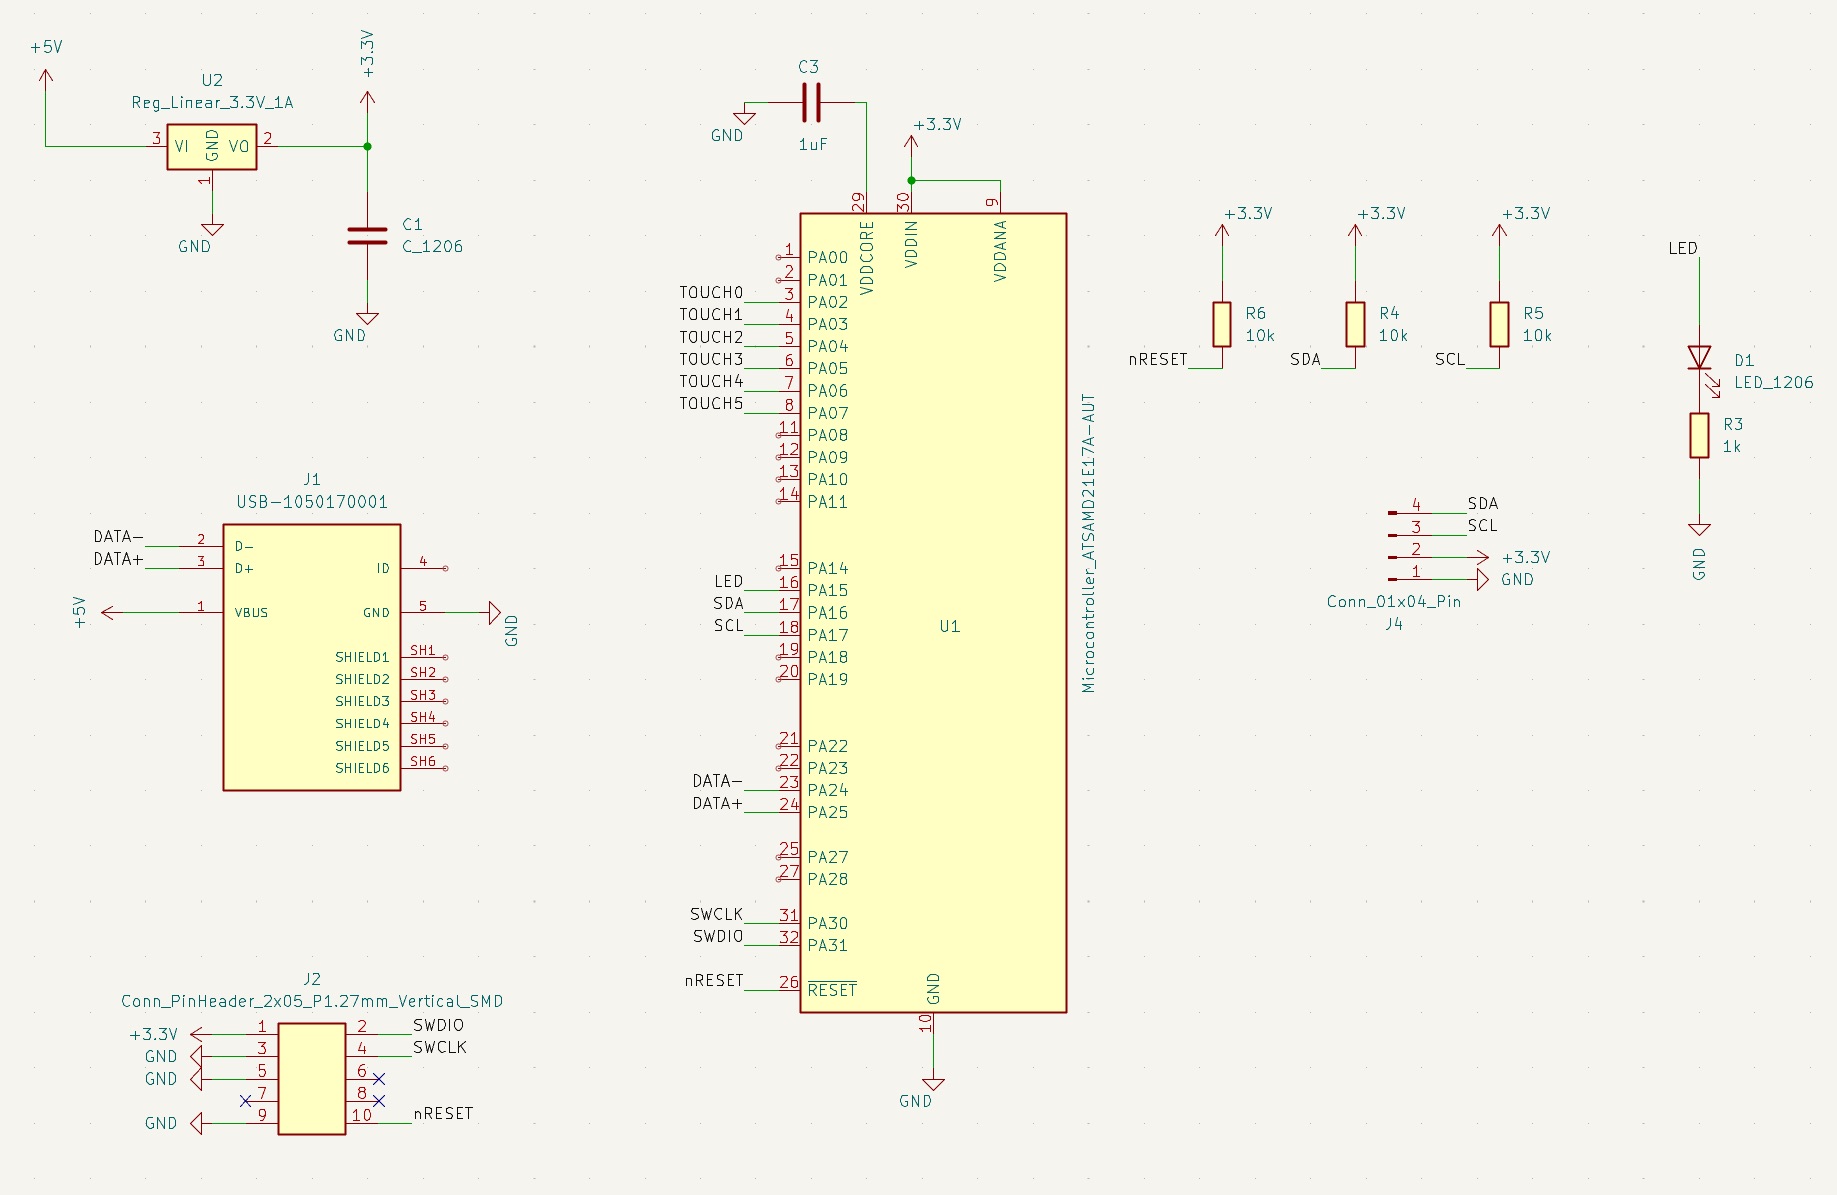Select resistor R4 on SDA line
The image size is (1837, 1195).
[x=1355, y=324]
